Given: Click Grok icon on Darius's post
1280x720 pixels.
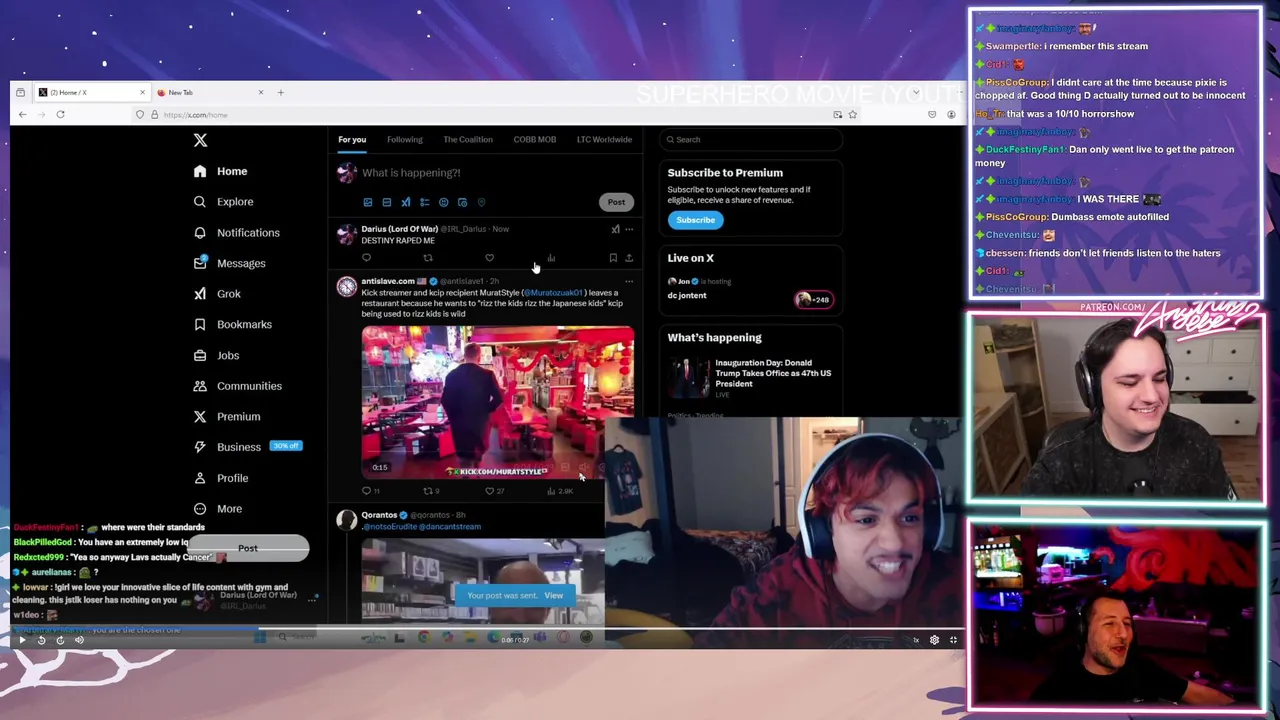Looking at the screenshot, I should (x=615, y=229).
